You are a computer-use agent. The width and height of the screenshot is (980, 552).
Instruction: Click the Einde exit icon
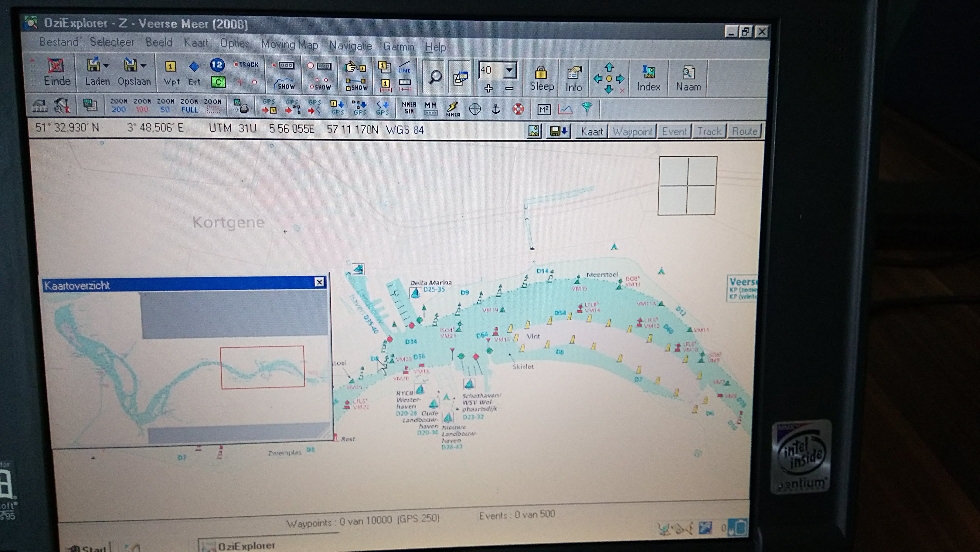pyautogui.click(x=56, y=66)
